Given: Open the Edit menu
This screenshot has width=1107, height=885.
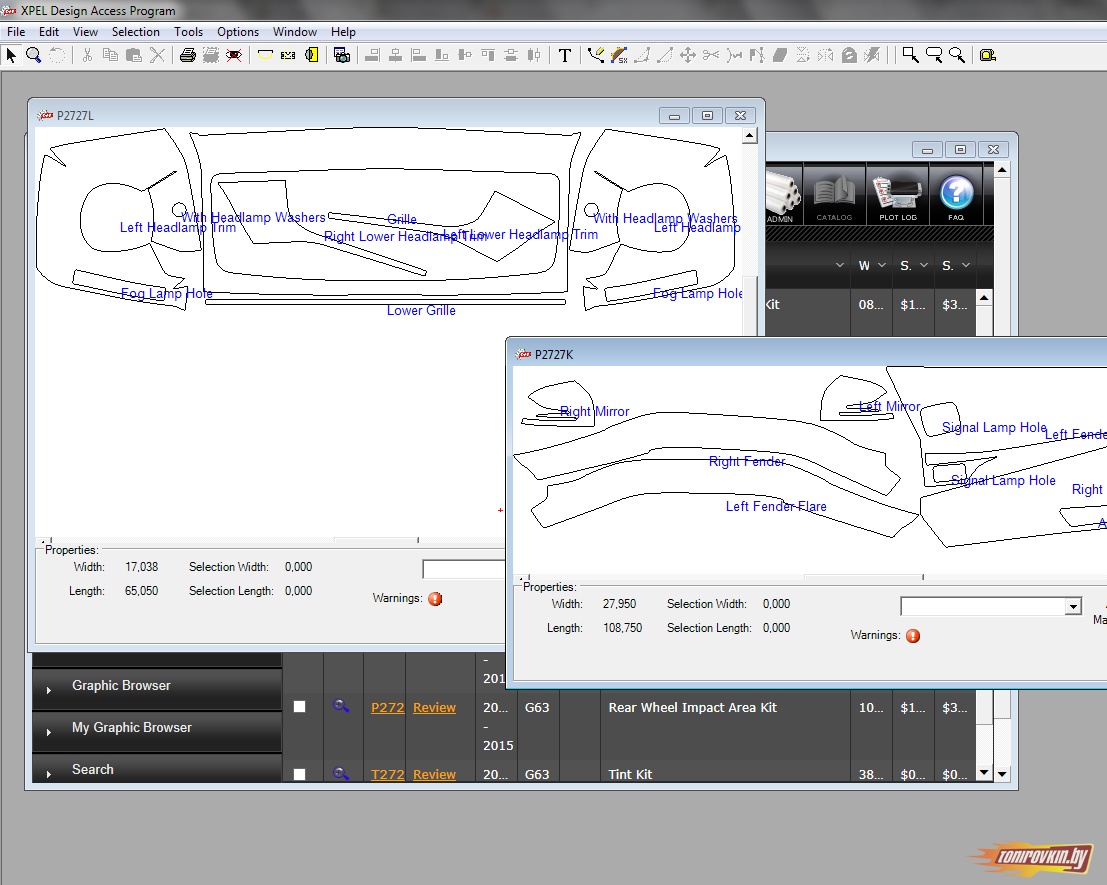Looking at the screenshot, I should tap(49, 32).
